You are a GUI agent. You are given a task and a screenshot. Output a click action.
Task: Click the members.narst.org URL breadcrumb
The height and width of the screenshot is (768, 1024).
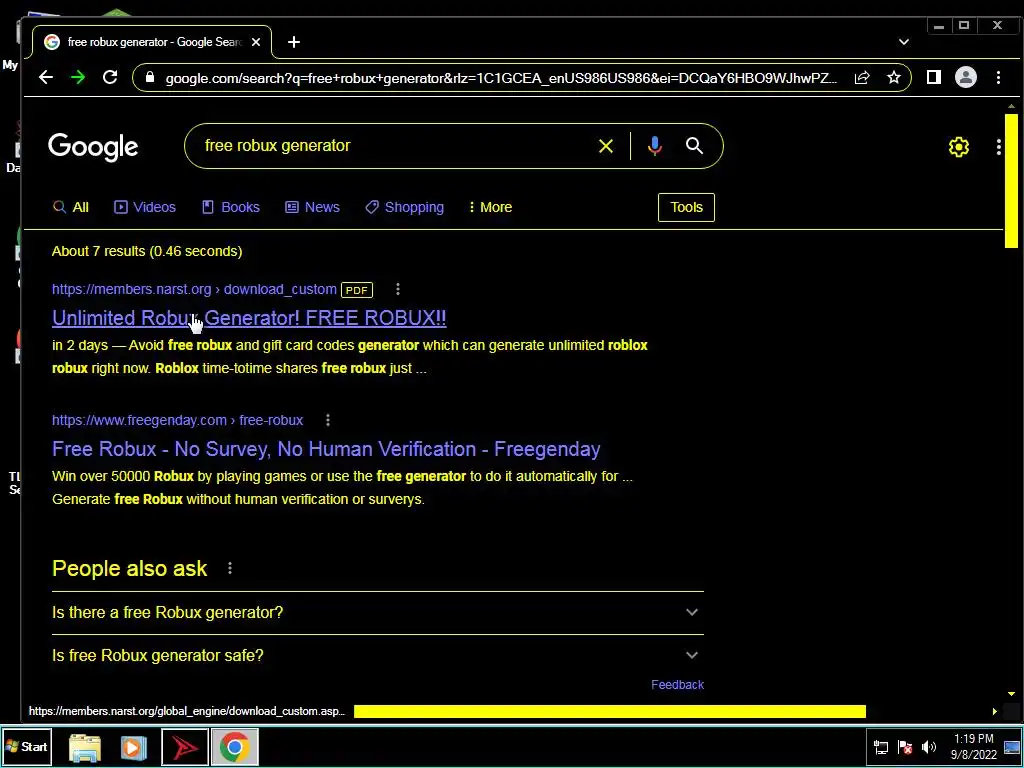[194, 289]
